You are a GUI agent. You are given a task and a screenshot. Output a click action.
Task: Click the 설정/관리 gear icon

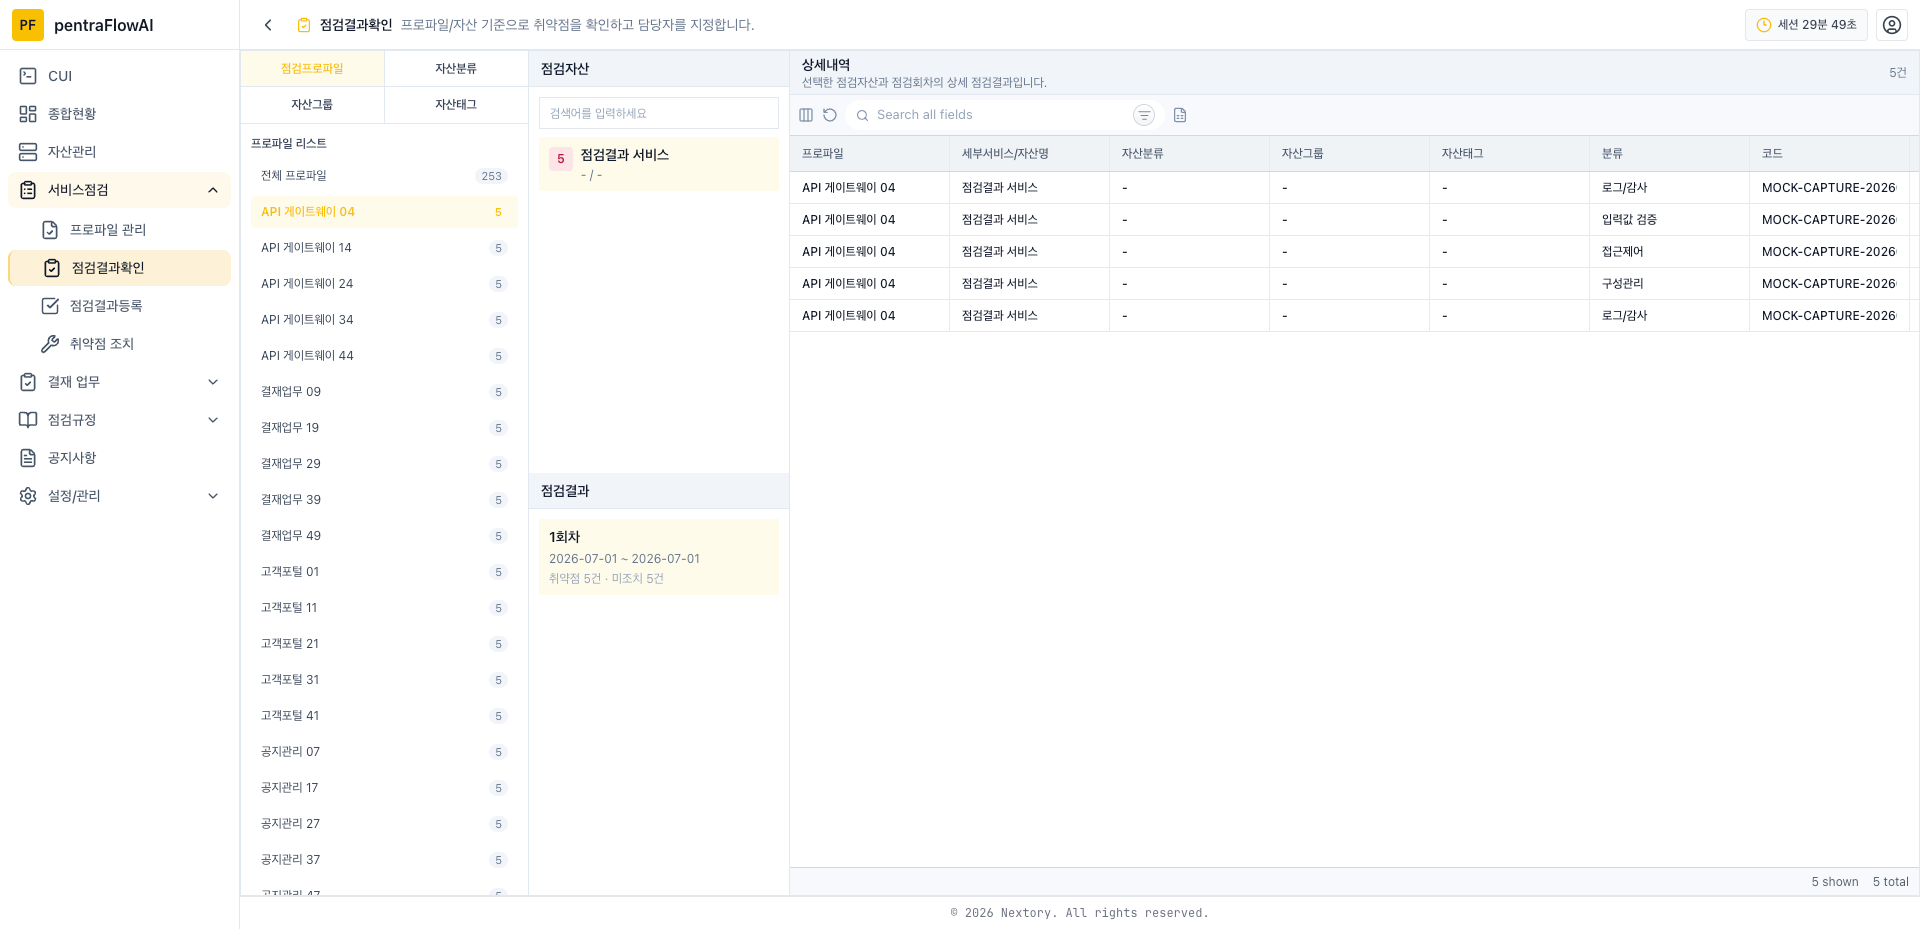pos(28,496)
